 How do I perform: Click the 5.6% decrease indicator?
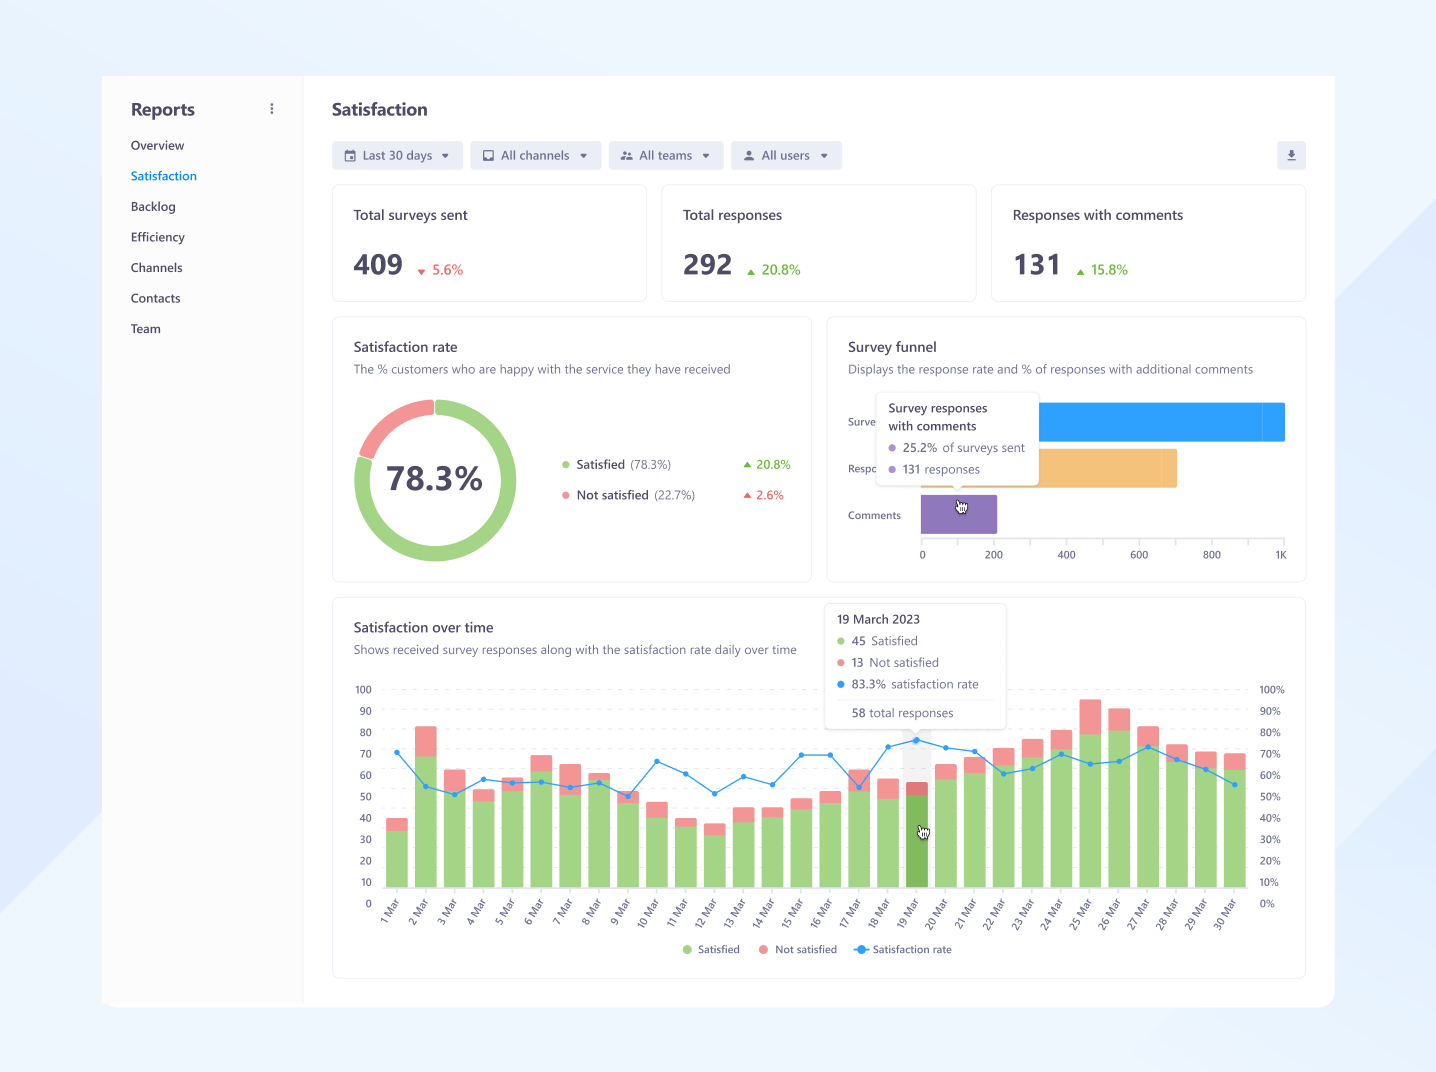point(440,270)
